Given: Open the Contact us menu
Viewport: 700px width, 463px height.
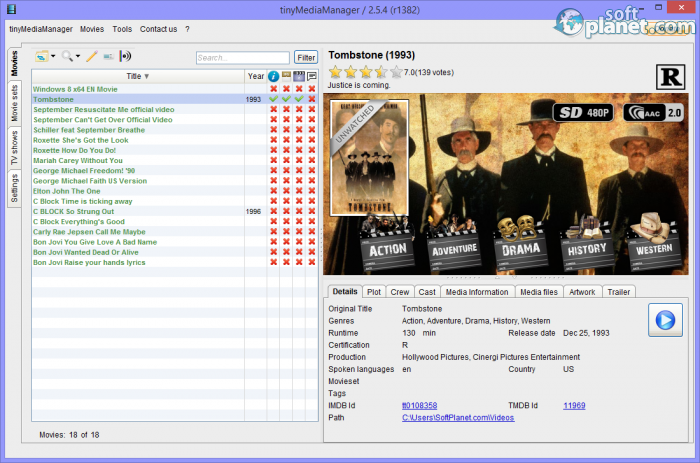Looking at the screenshot, I should (x=158, y=29).
